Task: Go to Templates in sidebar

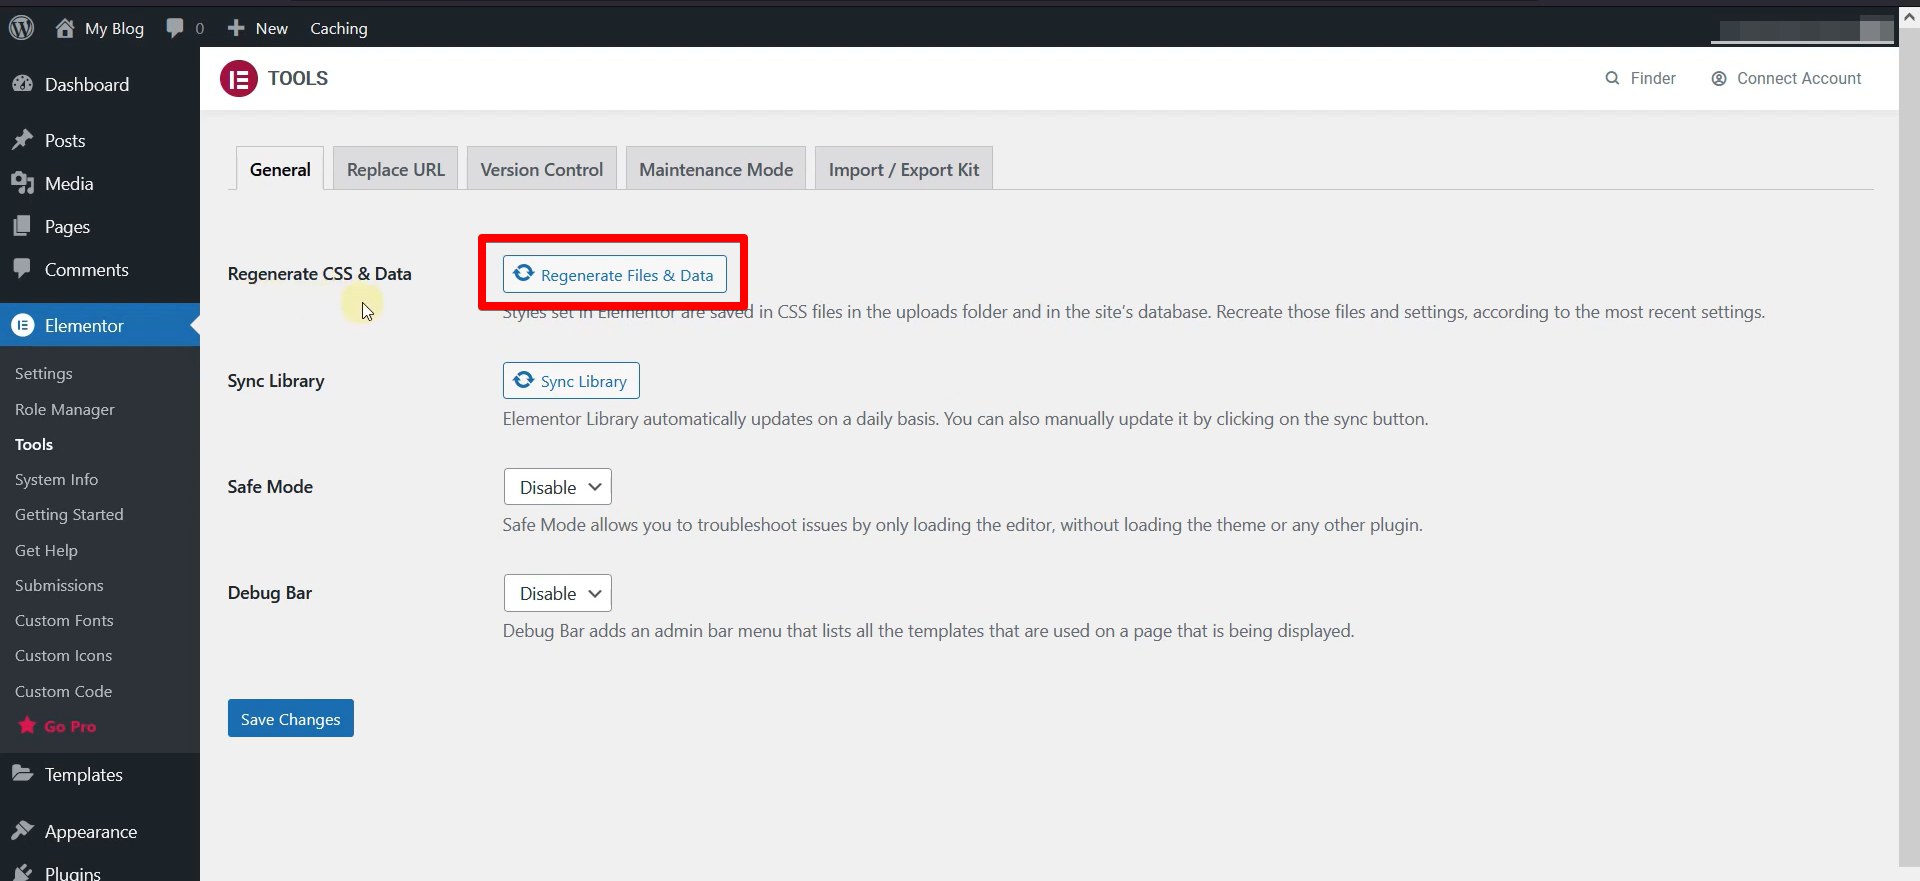Action: tap(83, 775)
